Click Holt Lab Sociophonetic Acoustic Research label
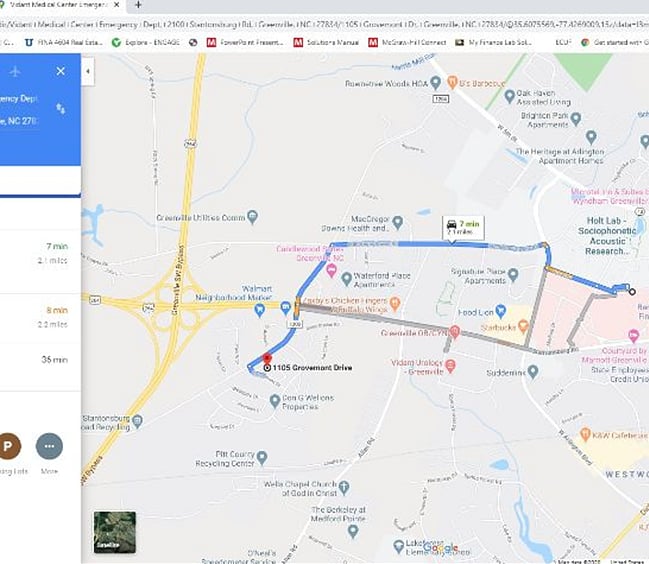The image size is (649, 564). 607,236
